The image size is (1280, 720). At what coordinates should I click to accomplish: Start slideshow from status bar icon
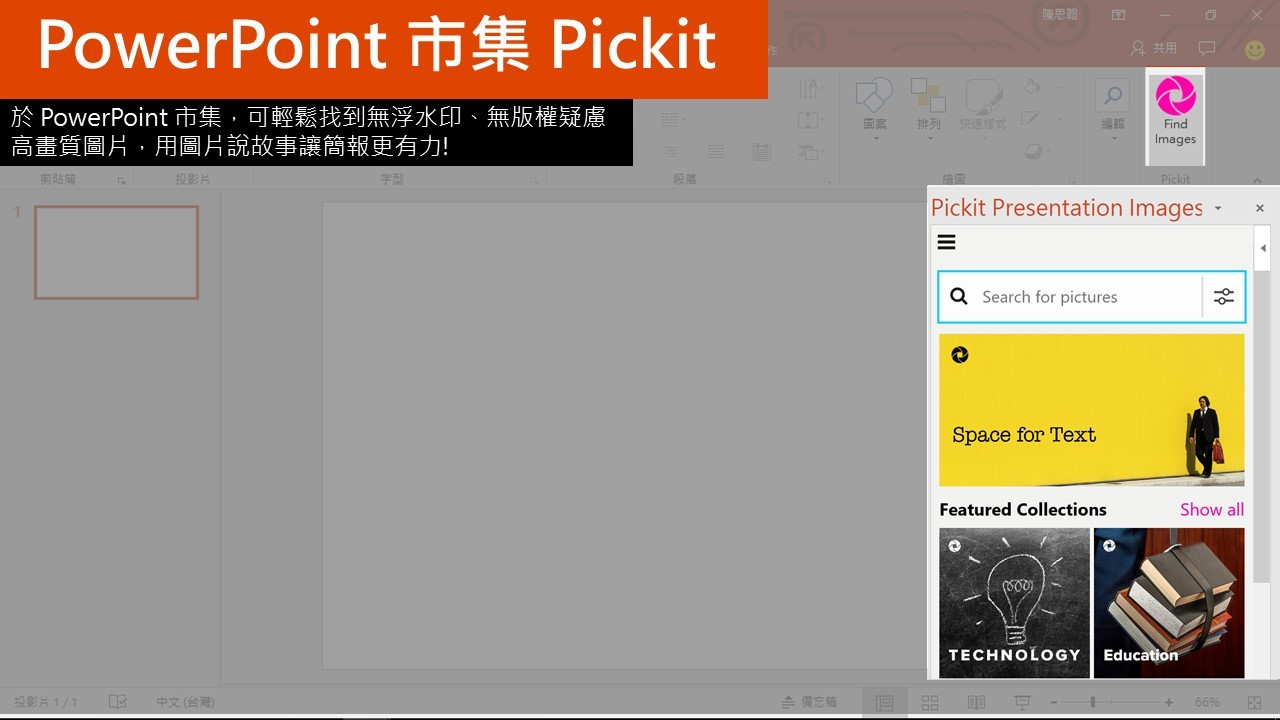click(x=1022, y=702)
